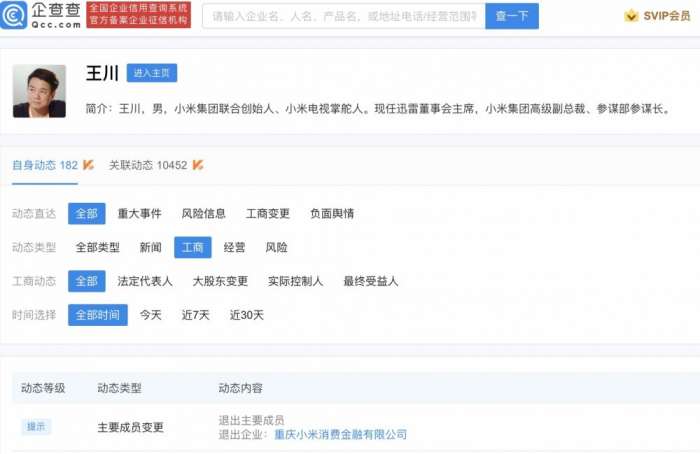Click the 提示 level tag

pyautogui.click(x=36, y=427)
